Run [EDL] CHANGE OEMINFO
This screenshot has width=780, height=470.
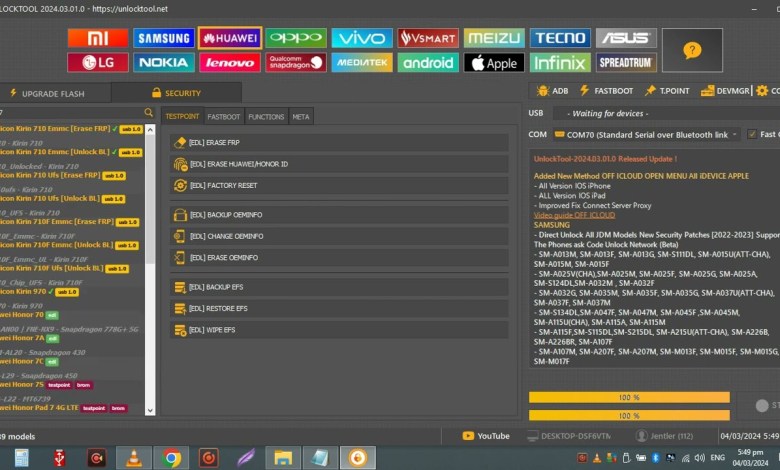pyautogui.click(x=339, y=236)
